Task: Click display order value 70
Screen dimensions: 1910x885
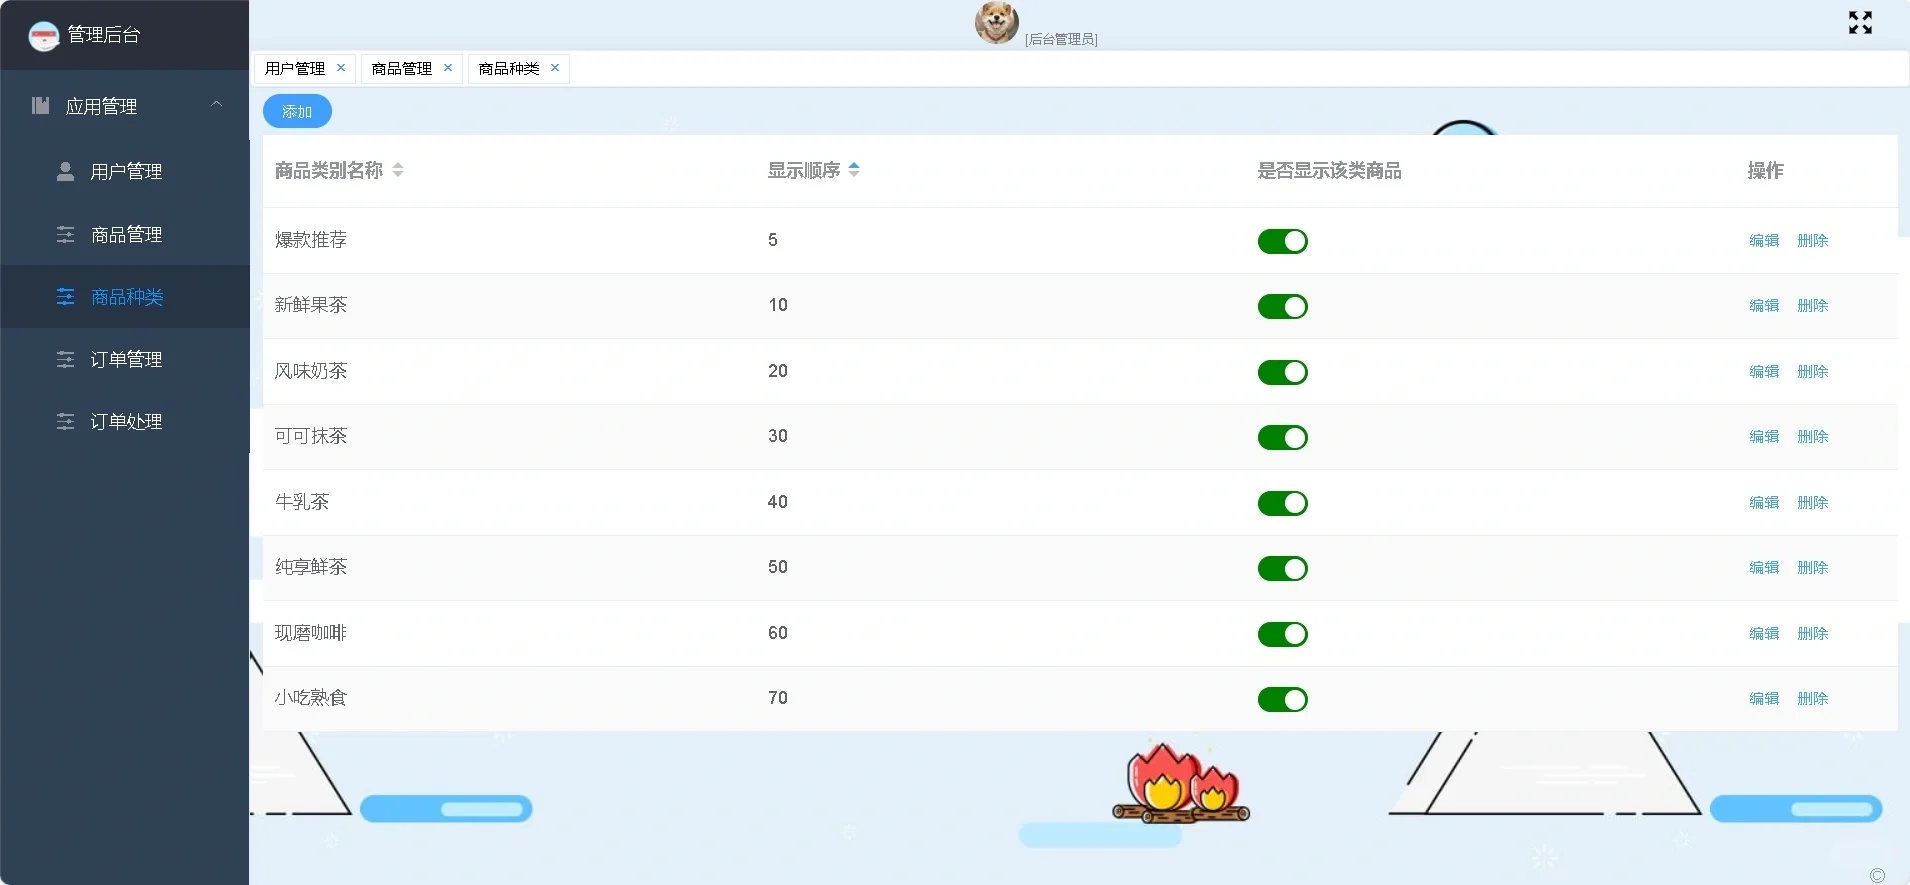Action: point(778,698)
